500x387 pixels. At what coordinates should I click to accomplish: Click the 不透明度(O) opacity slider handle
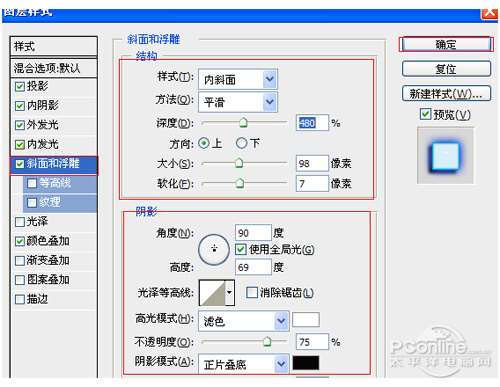[267, 342]
